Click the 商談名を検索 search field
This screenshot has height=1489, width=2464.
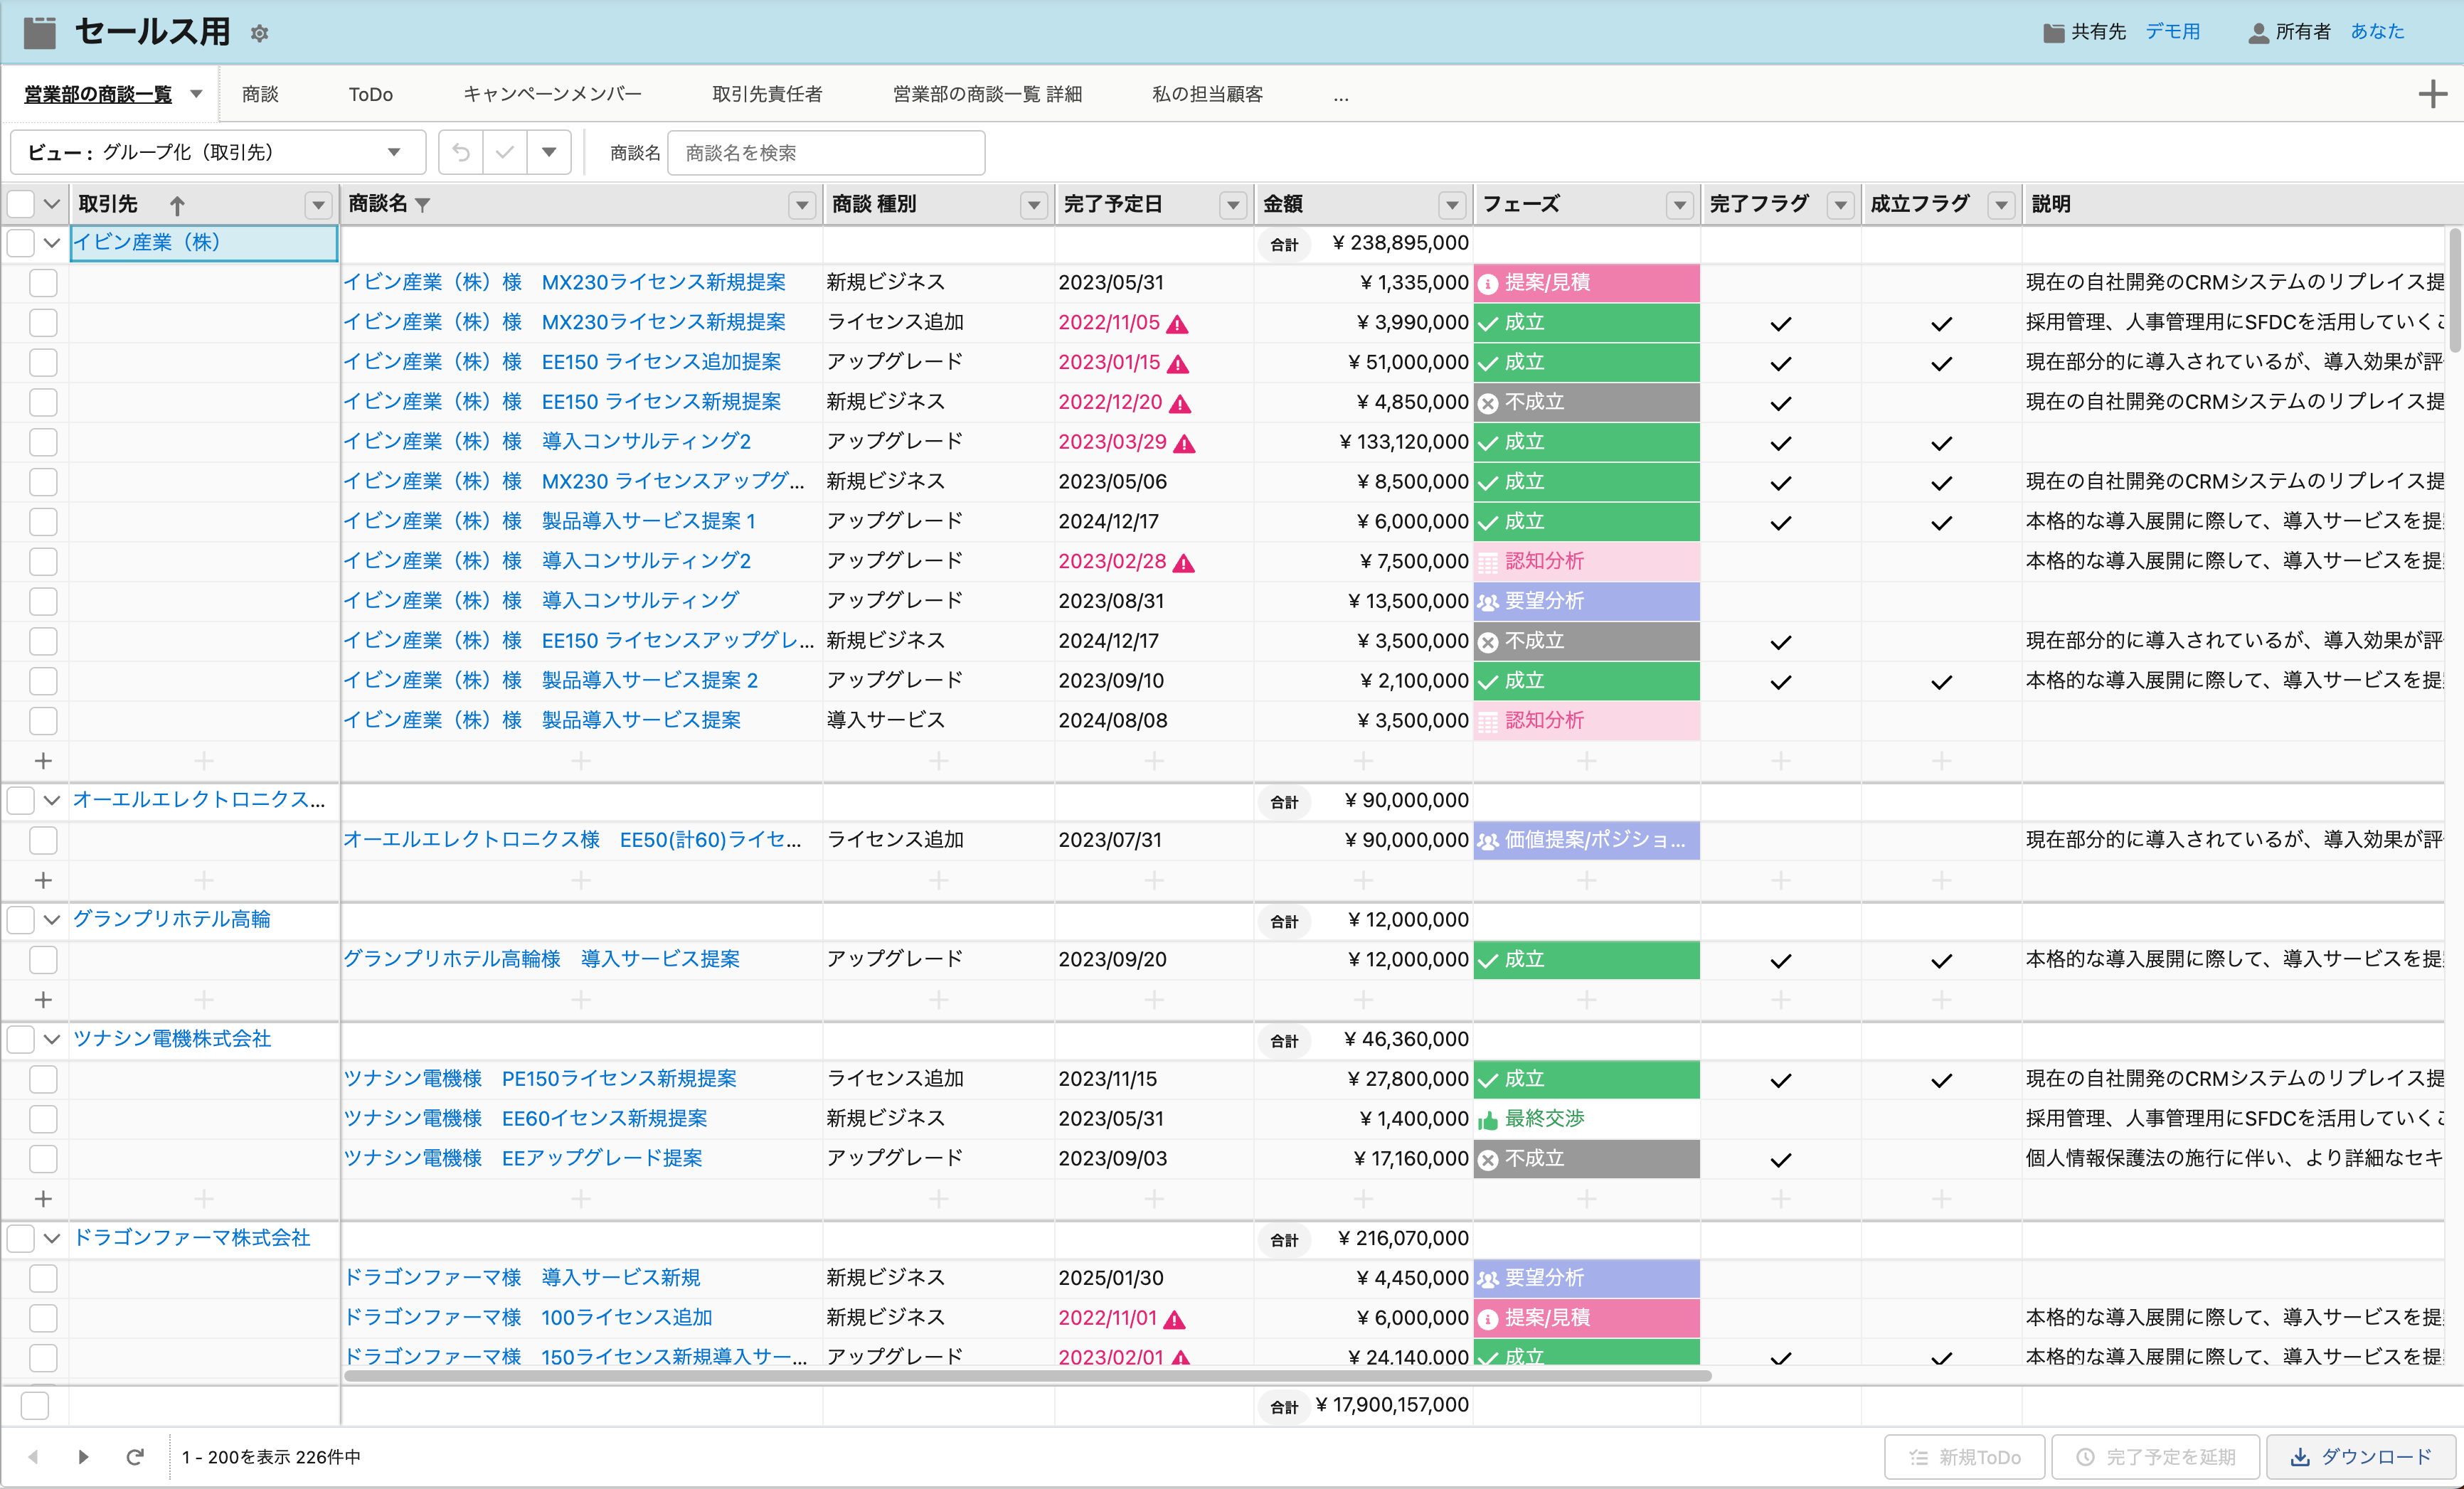click(825, 152)
